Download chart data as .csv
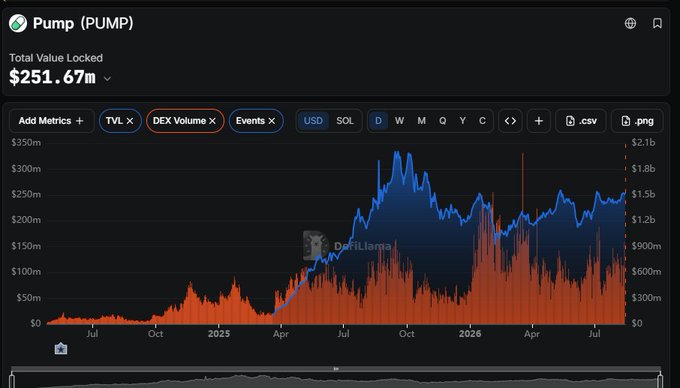The image size is (680, 388). pyautogui.click(x=581, y=121)
